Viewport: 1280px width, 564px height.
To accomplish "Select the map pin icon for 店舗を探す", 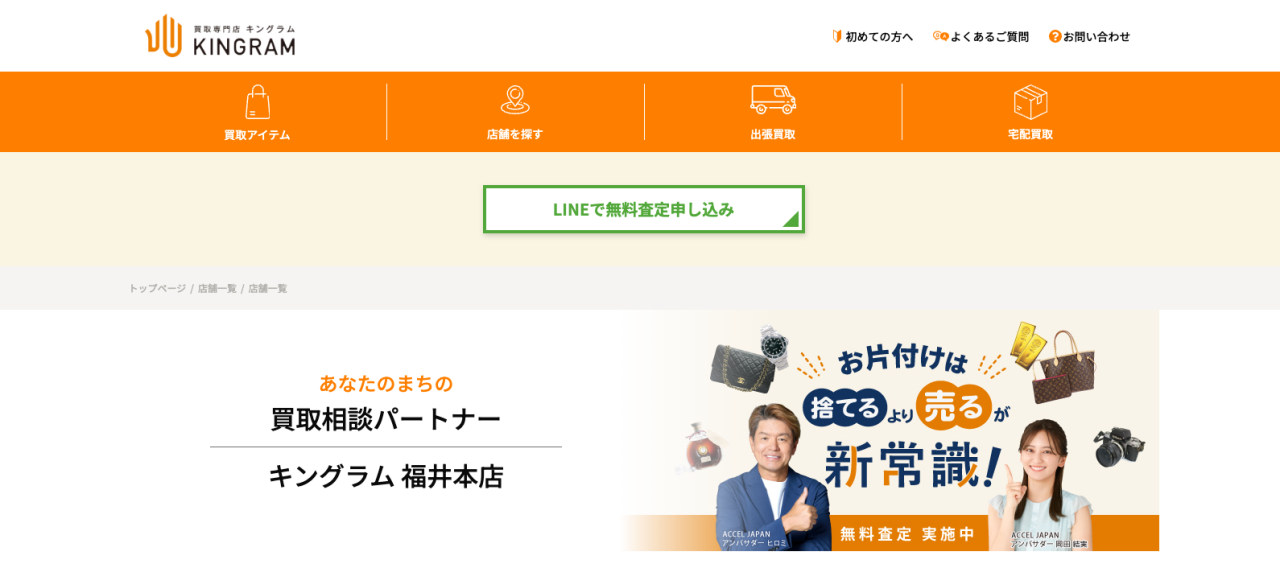I will click(515, 100).
